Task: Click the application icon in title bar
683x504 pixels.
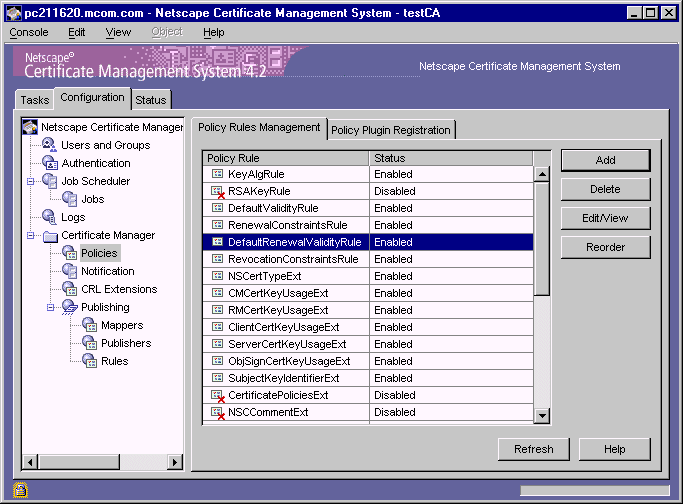Action: pos(14,13)
